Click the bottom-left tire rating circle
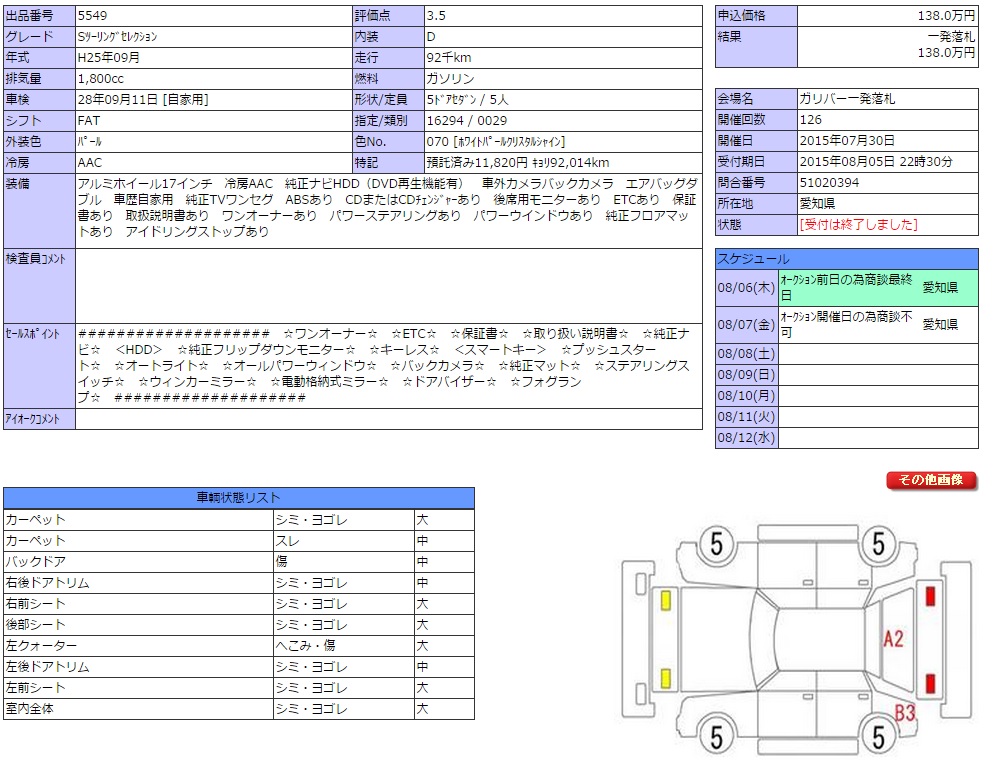1002x776 pixels. [x=716, y=738]
